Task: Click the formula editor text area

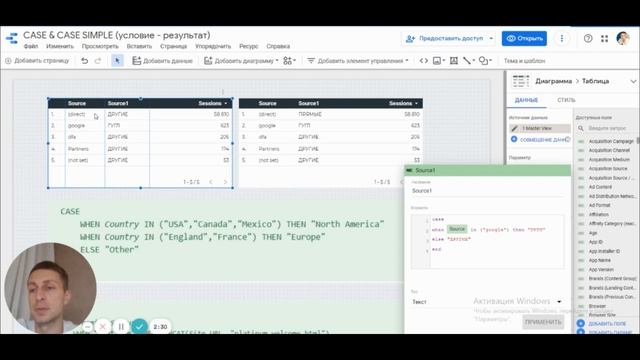Action: click(x=488, y=242)
